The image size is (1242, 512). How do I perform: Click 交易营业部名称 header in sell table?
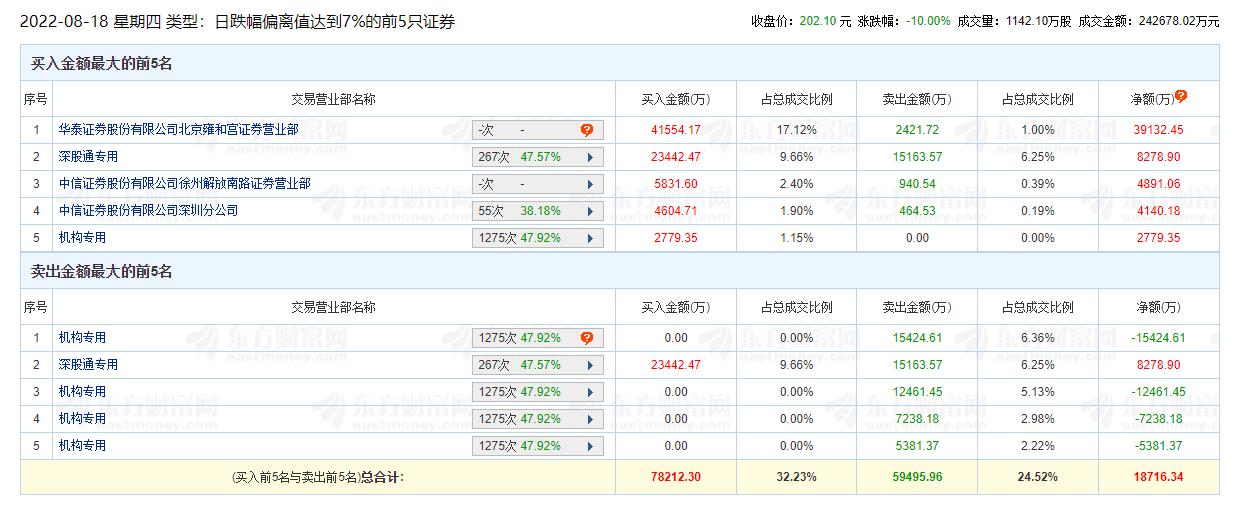pyautogui.click(x=333, y=308)
